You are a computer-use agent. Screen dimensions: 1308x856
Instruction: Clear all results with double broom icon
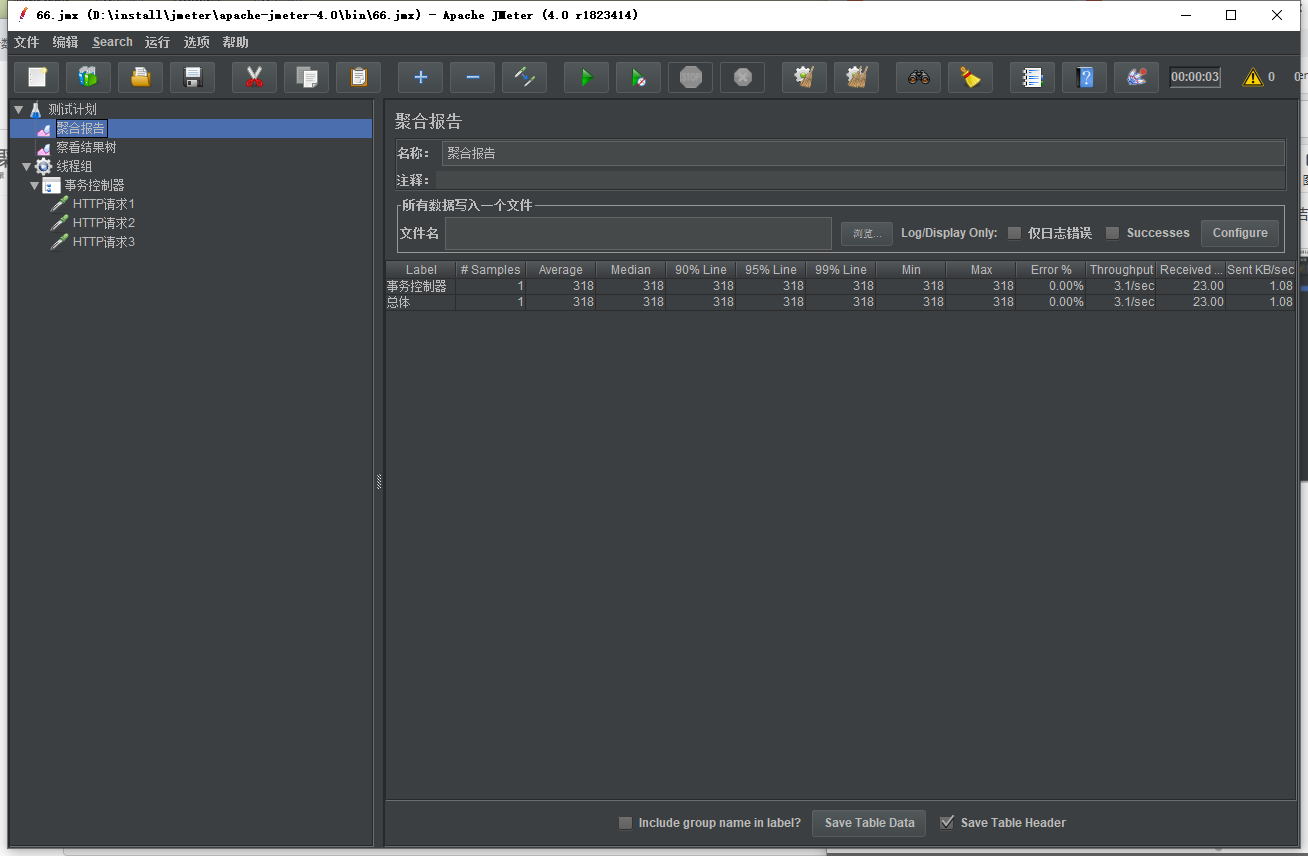857,77
